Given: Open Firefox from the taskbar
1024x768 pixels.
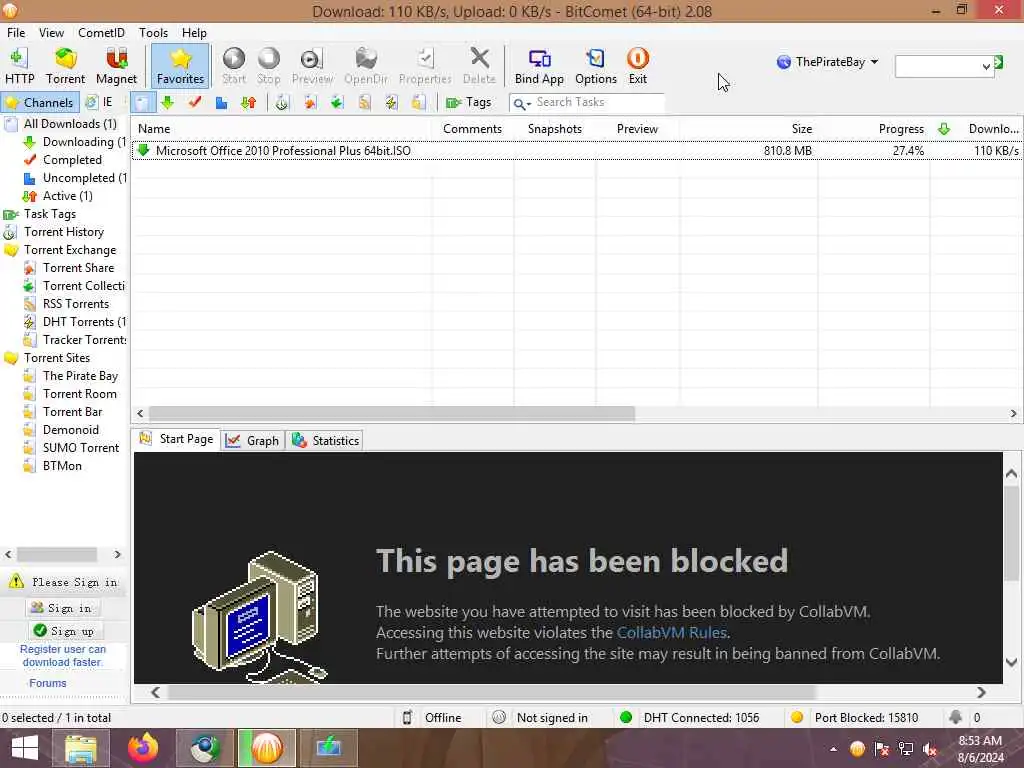Looking at the screenshot, I should [143, 748].
